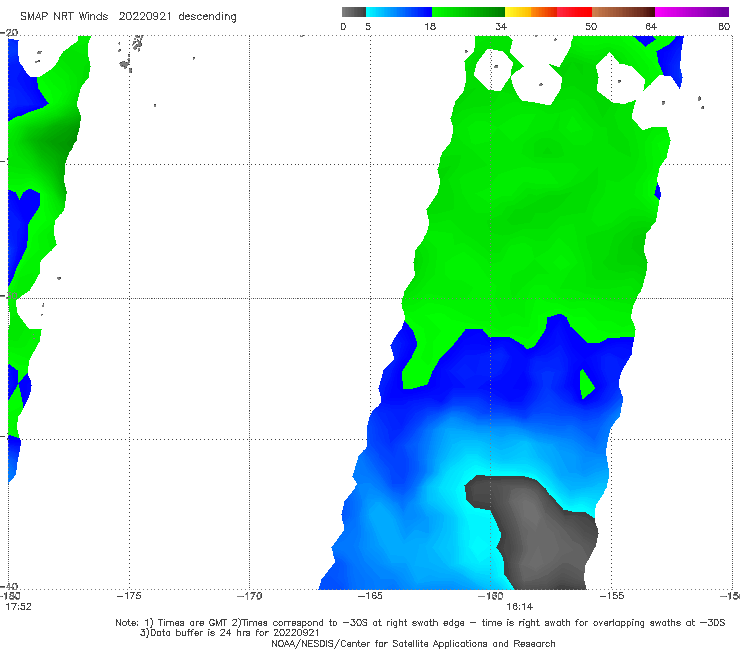Click the color bar label '5'
740x650 pixels.
point(368,26)
